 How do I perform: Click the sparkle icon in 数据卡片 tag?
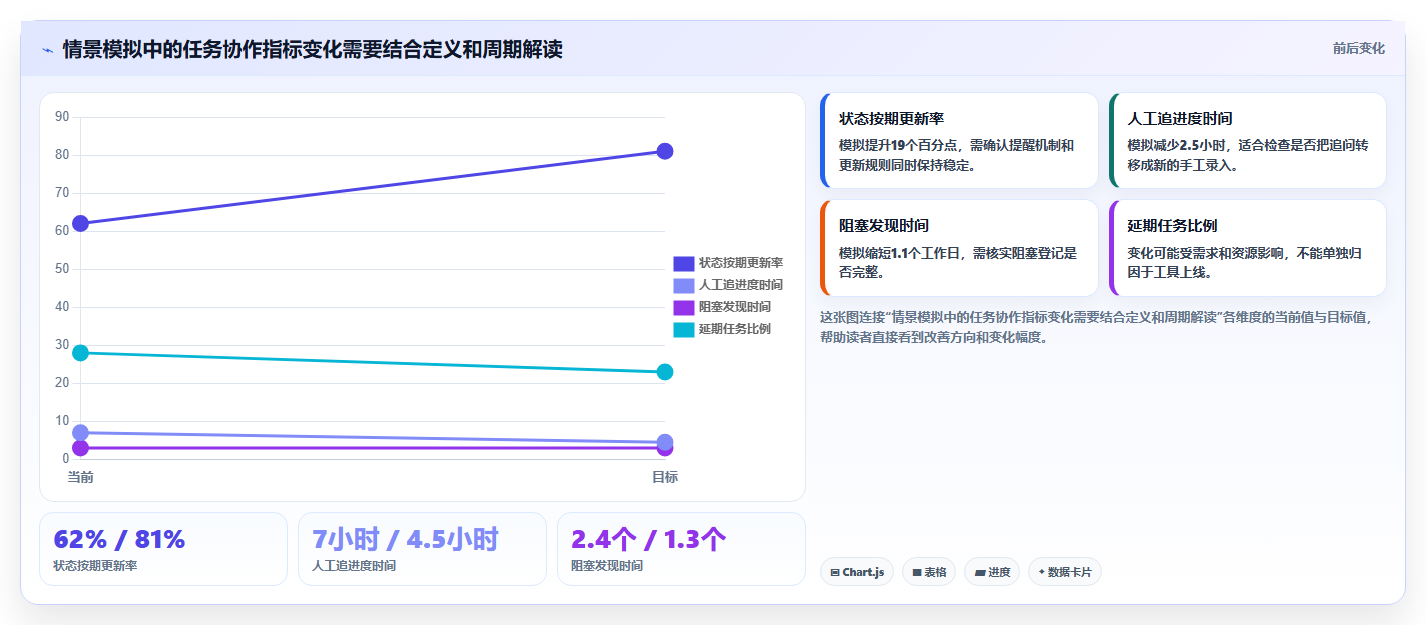[x=1042, y=573]
